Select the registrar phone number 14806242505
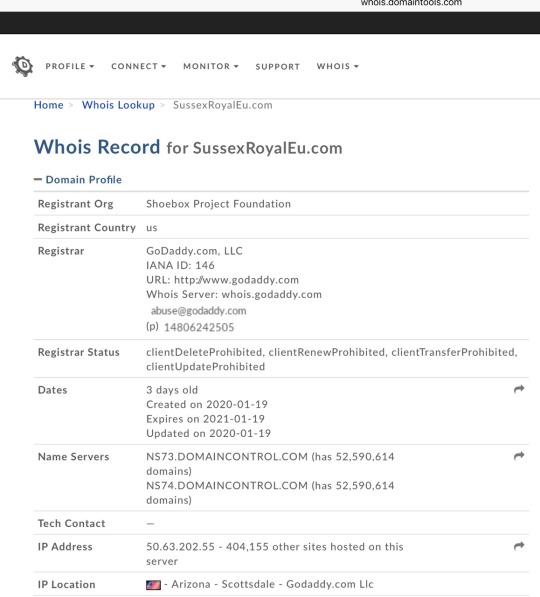The width and height of the screenshot is (540, 597). click(x=199, y=327)
